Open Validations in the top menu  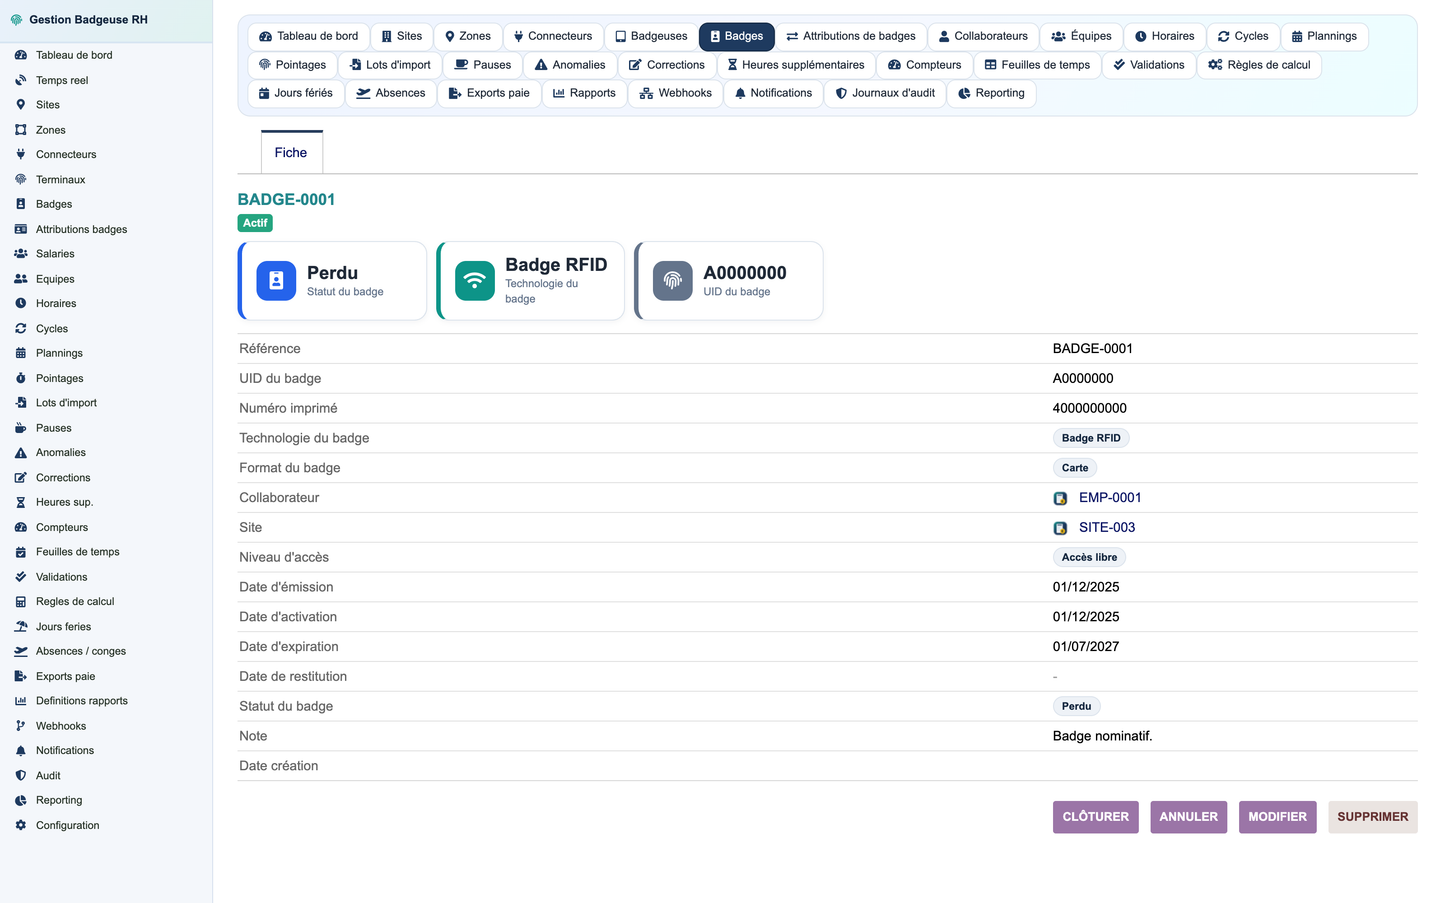point(1149,65)
